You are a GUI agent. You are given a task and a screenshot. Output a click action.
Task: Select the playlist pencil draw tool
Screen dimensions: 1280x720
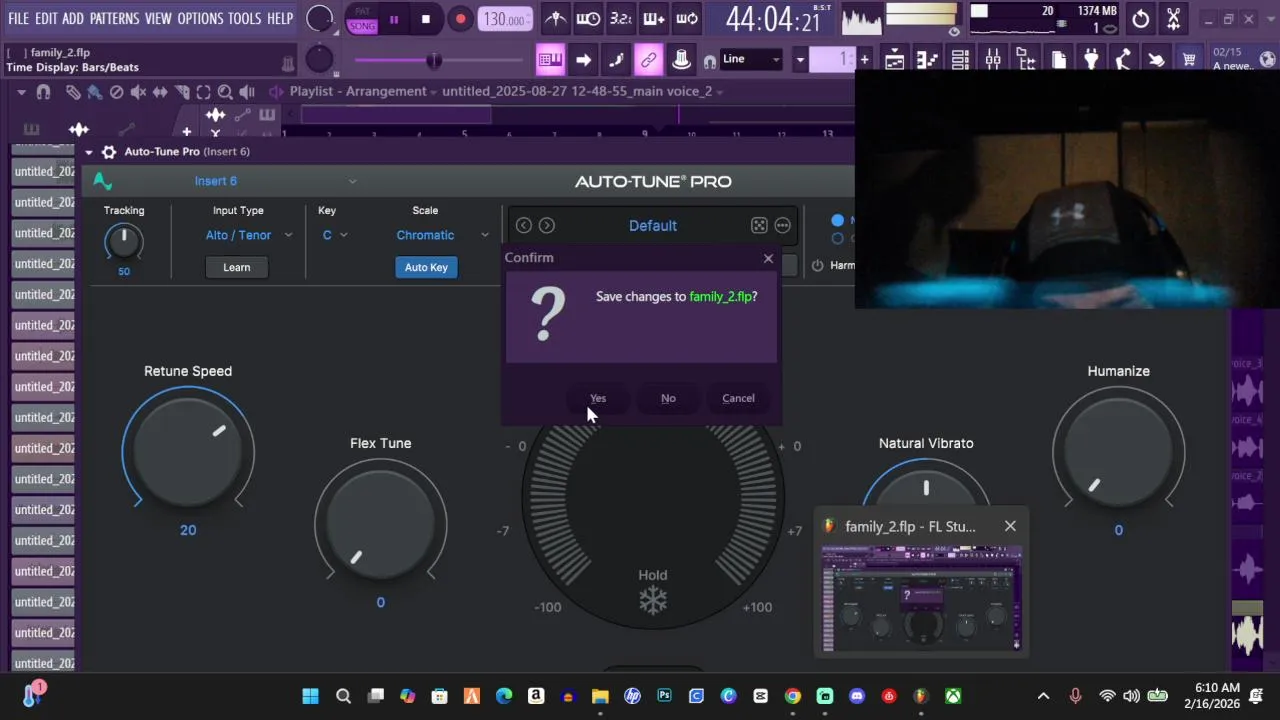click(x=73, y=92)
